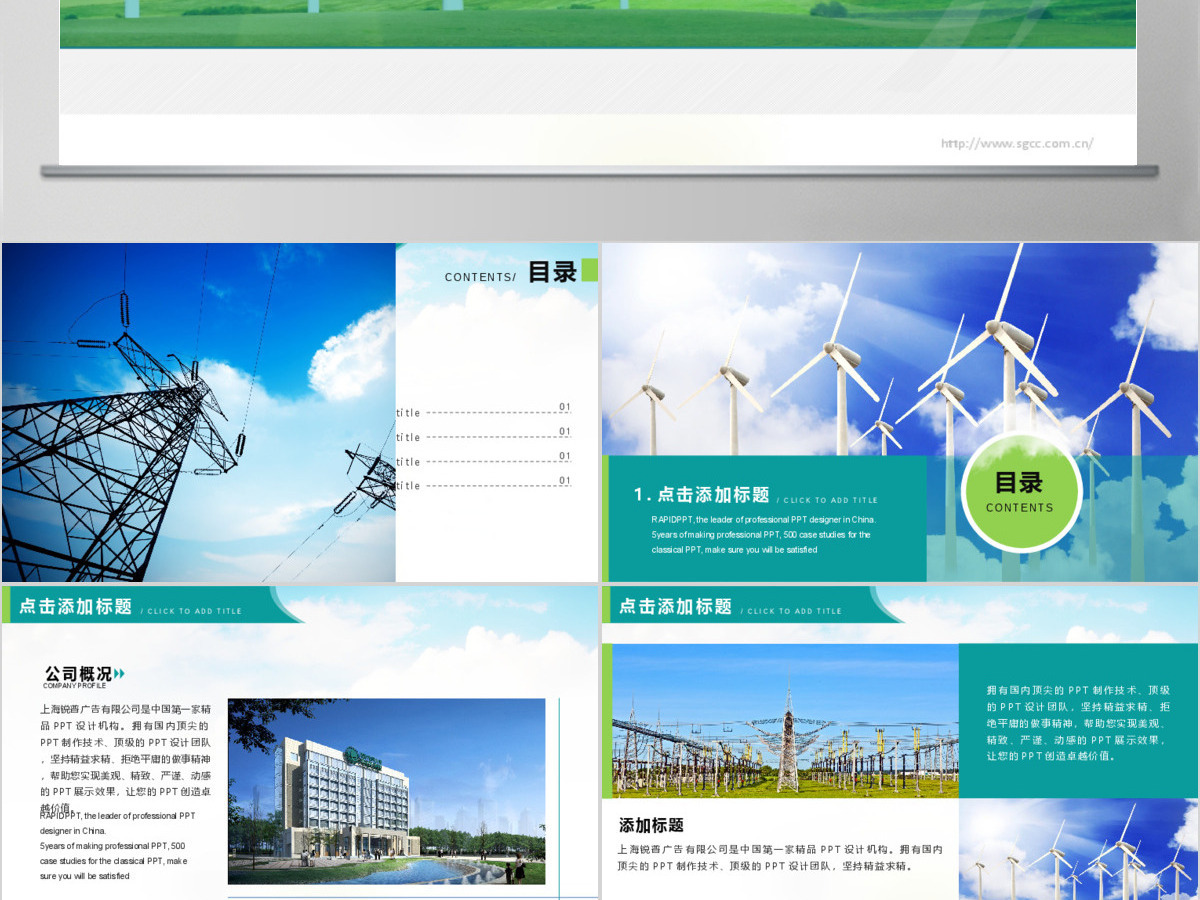Select the green 目录 CONTENTS circle

(1021, 491)
